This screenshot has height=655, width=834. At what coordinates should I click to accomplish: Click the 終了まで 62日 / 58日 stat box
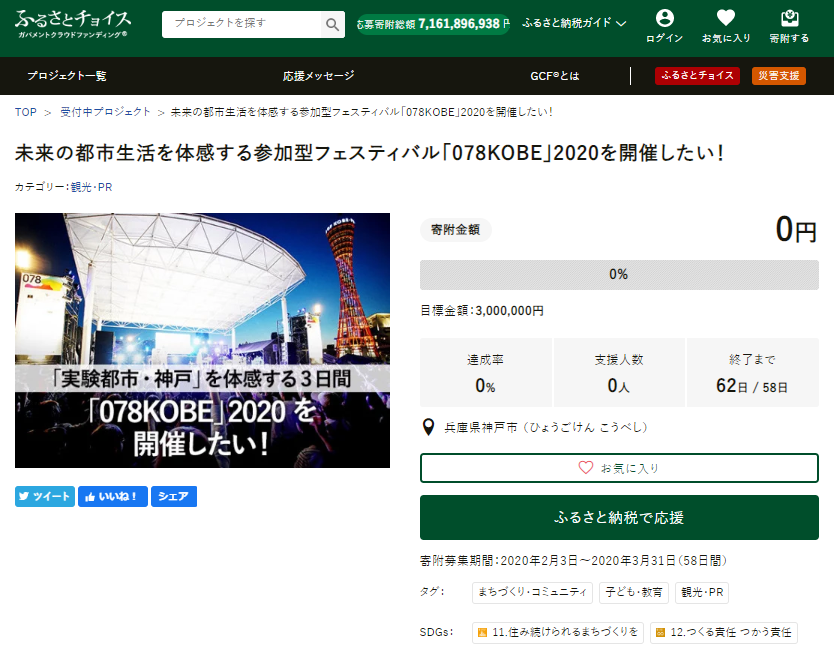753,372
